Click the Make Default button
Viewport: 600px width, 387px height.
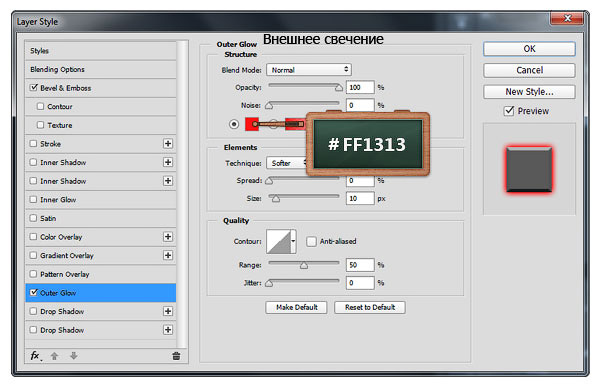[297, 307]
